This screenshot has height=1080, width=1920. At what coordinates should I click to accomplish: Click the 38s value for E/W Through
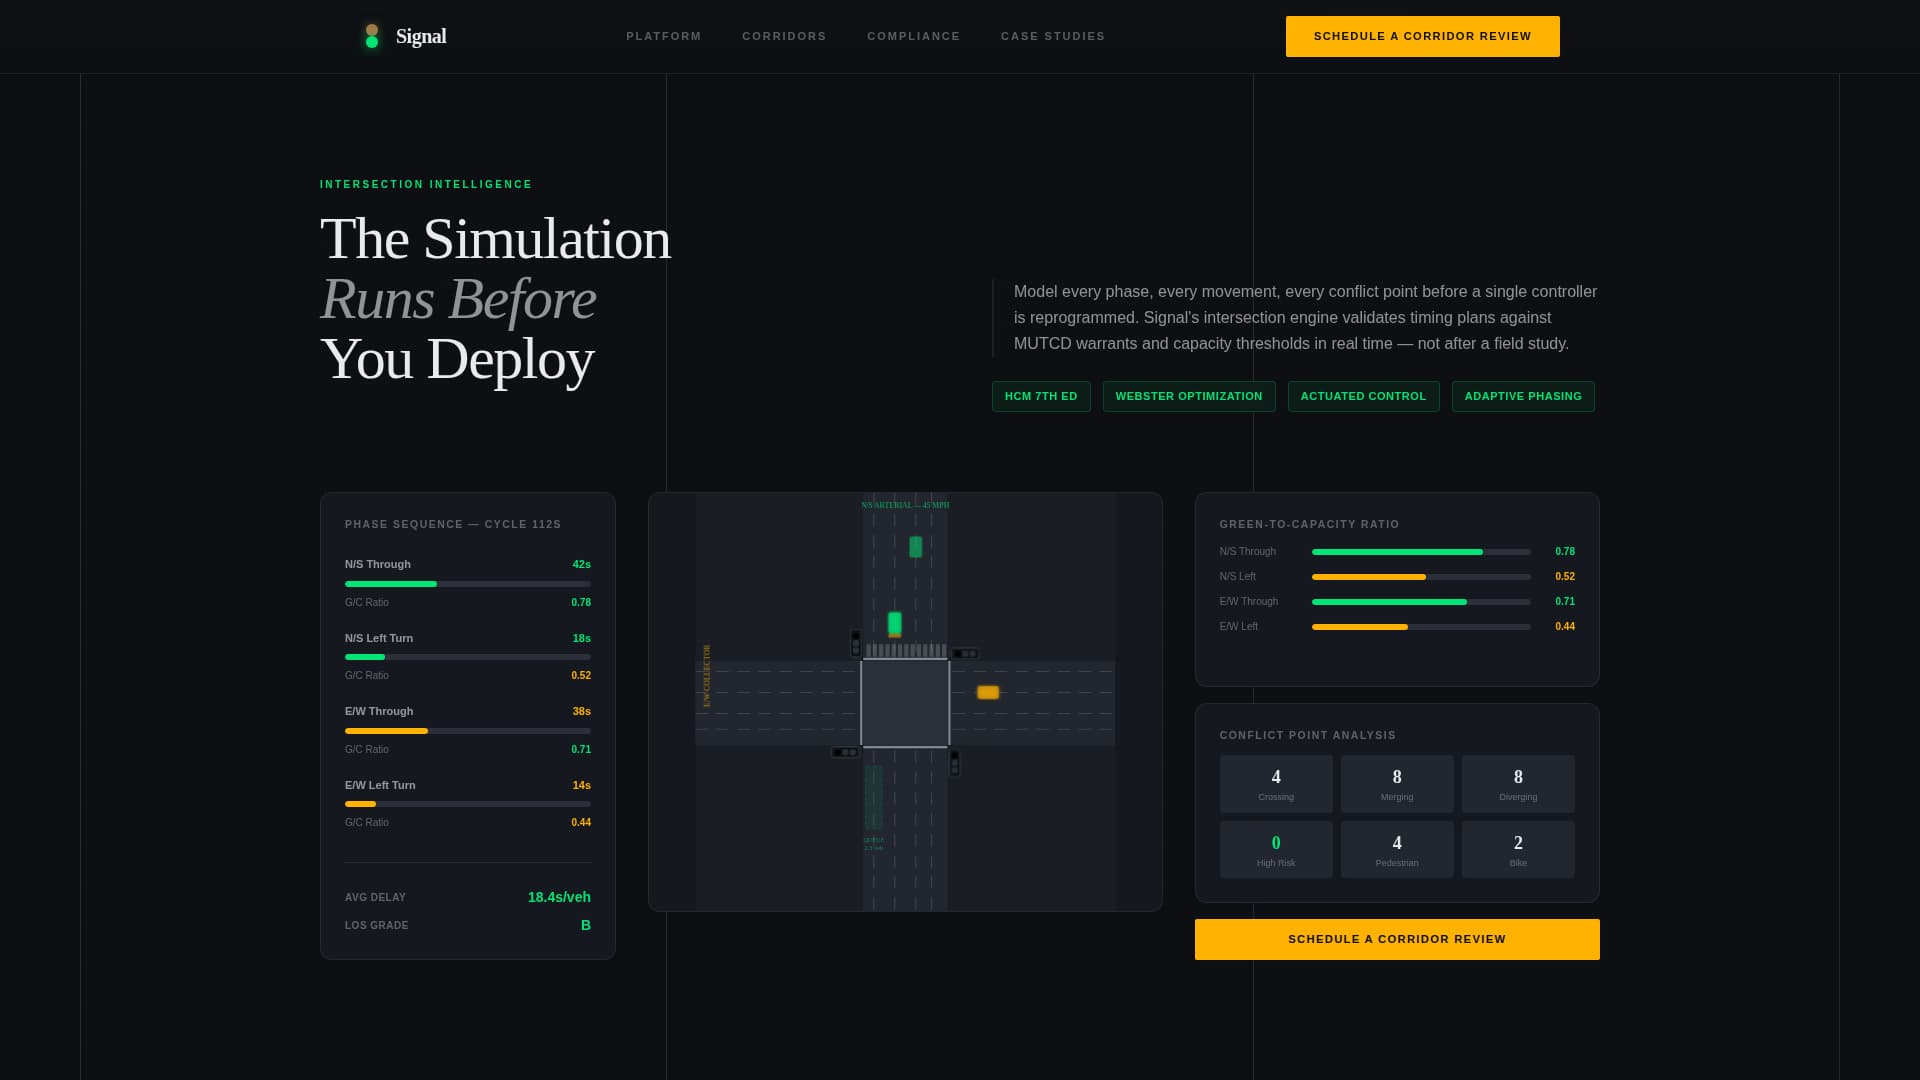(581, 711)
